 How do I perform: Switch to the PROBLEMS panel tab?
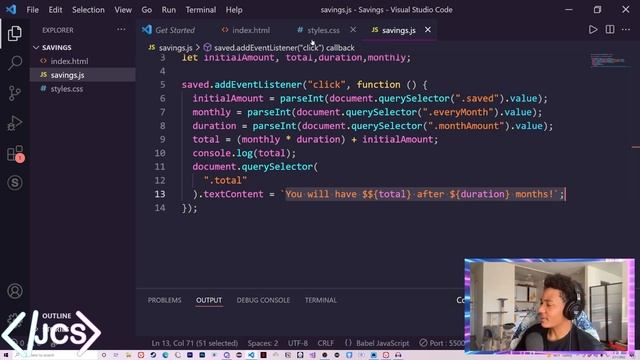click(164, 300)
